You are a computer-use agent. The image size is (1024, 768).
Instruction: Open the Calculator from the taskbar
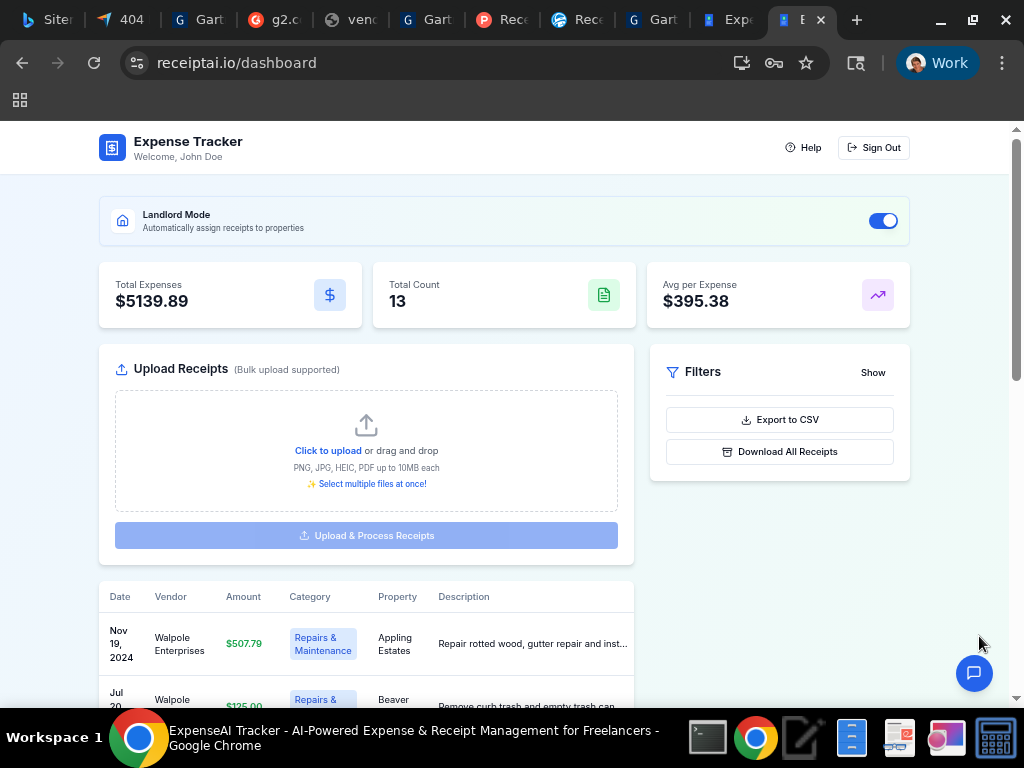pyautogui.click(x=995, y=737)
